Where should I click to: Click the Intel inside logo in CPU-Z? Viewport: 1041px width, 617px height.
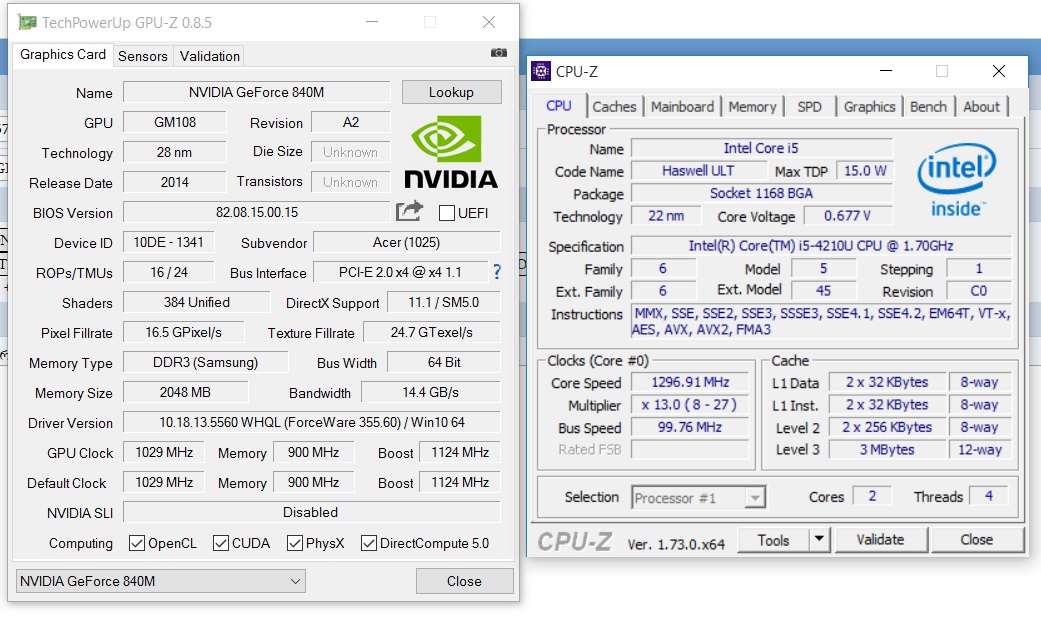coord(956,180)
